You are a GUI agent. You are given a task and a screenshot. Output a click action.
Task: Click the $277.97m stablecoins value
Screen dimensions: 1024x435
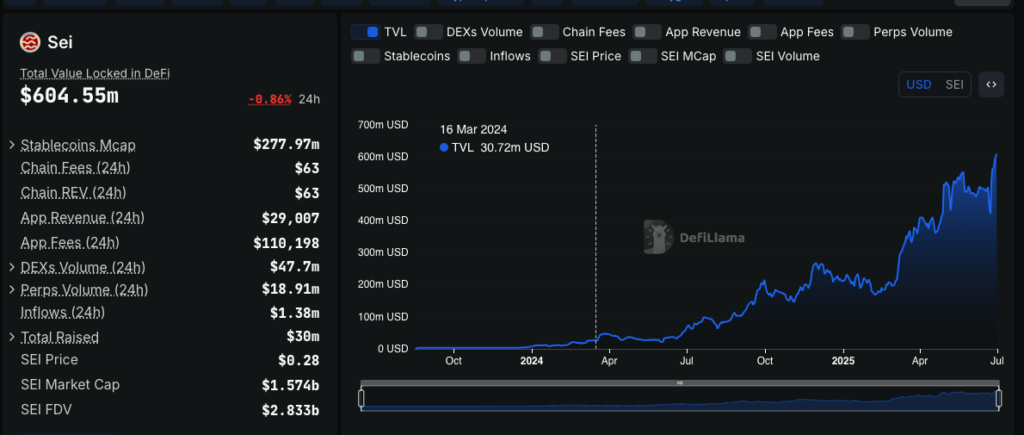(286, 144)
